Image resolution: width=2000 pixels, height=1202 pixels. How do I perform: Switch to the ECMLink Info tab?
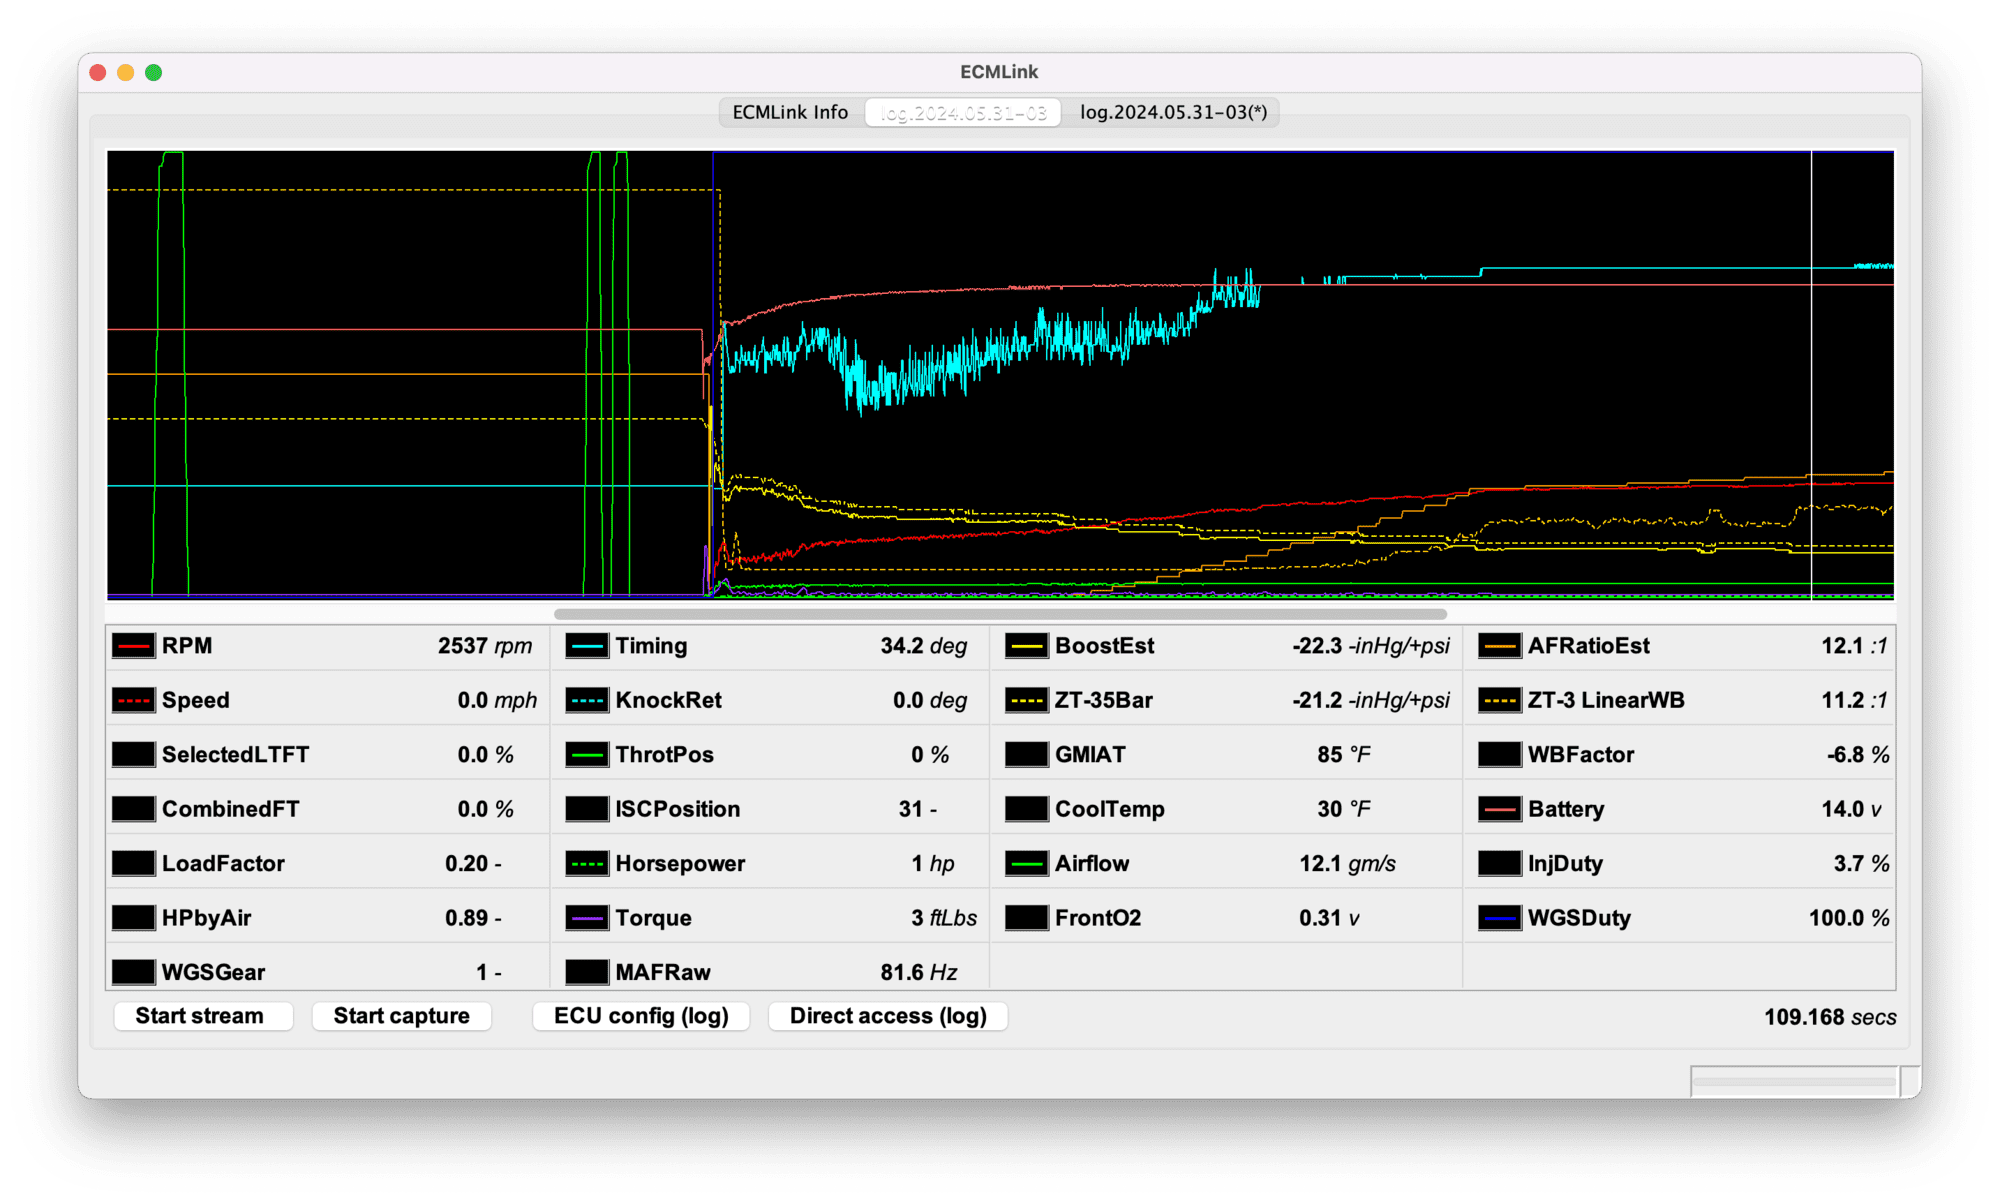pyautogui.click(x=790, y=112)
